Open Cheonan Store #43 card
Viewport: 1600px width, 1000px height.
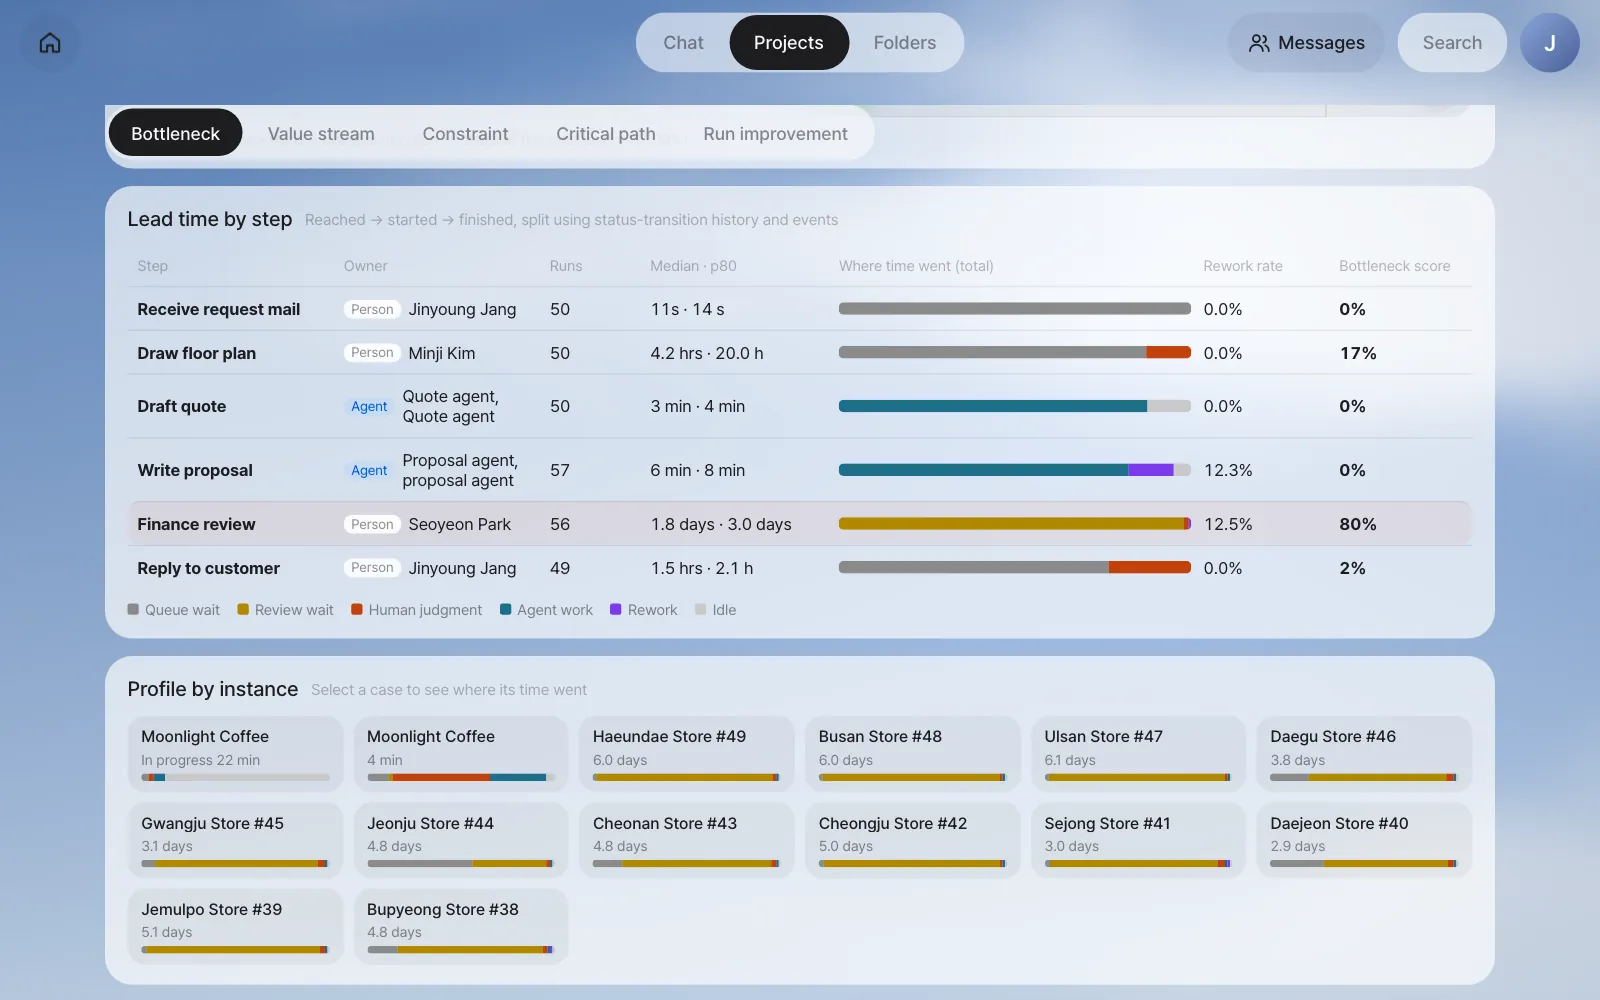click(687, 840)
